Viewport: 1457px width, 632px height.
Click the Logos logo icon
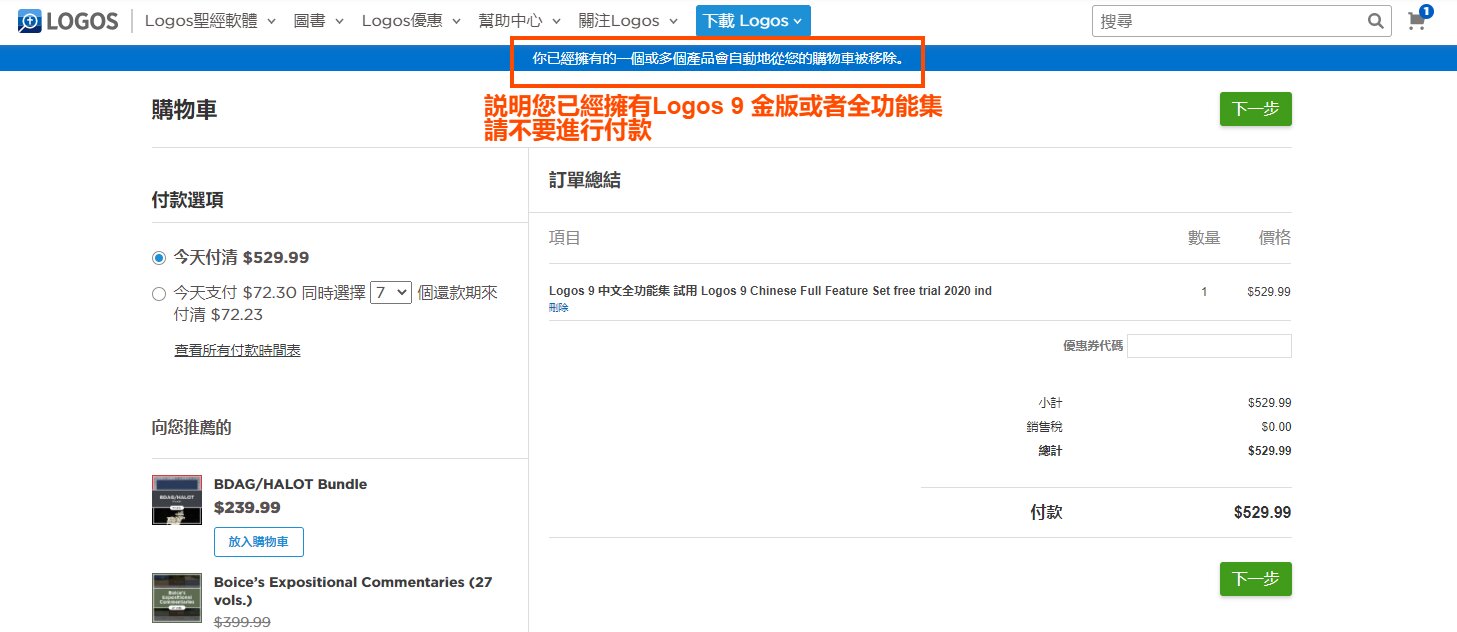click(68, 21)
